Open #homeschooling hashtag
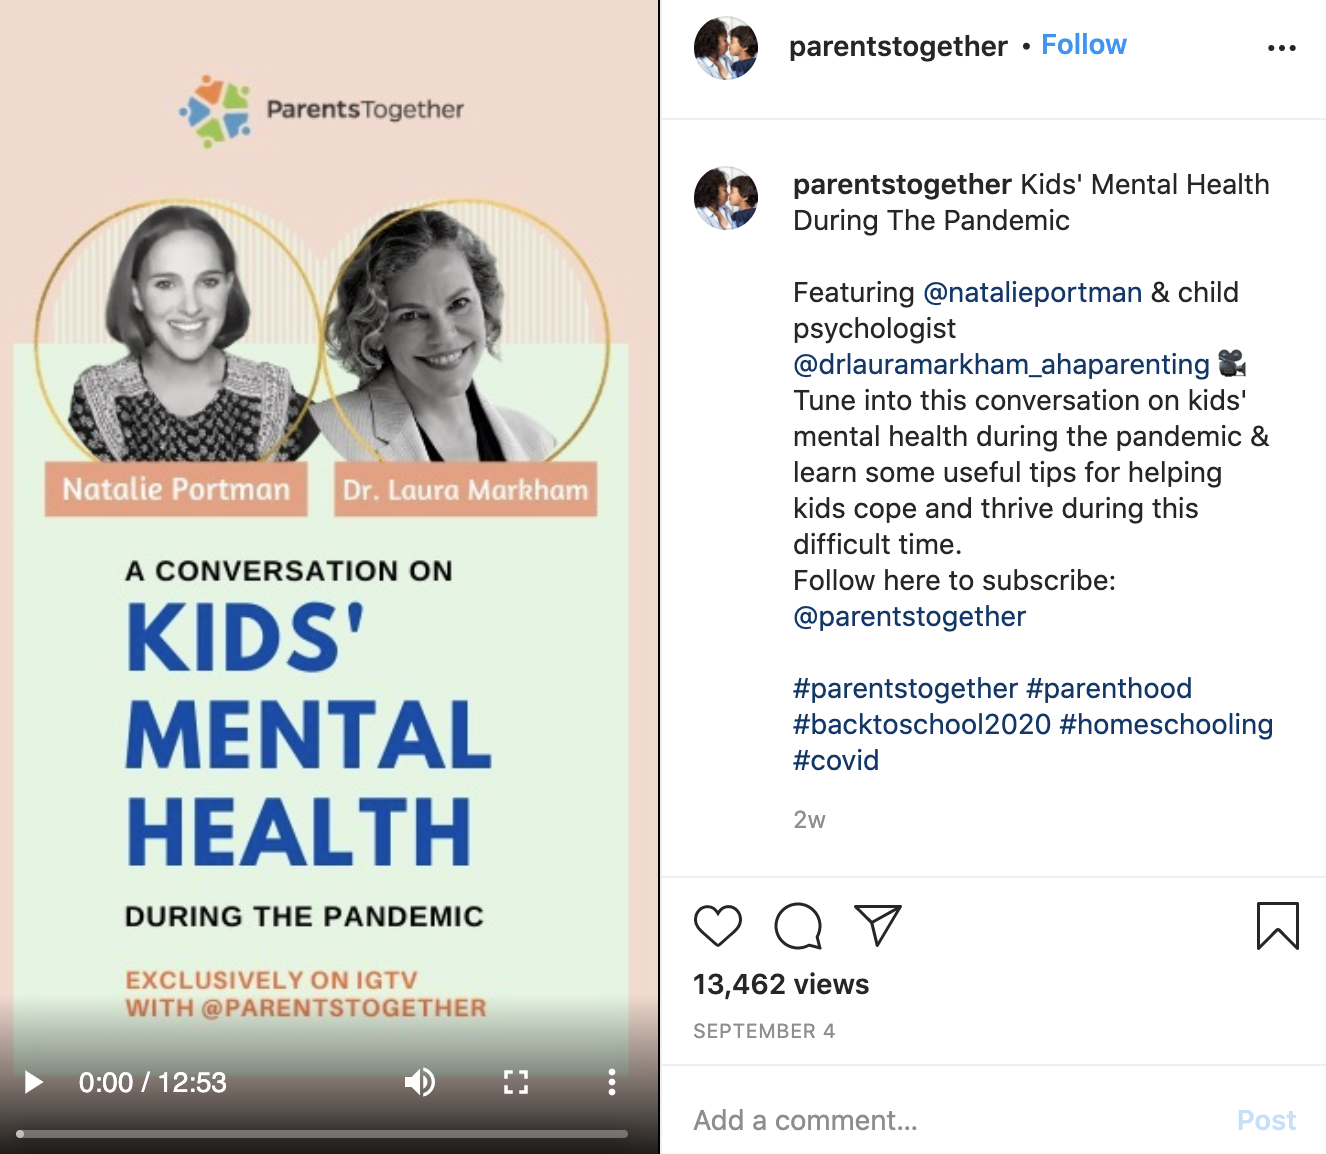 click(x=1166, y=724)
